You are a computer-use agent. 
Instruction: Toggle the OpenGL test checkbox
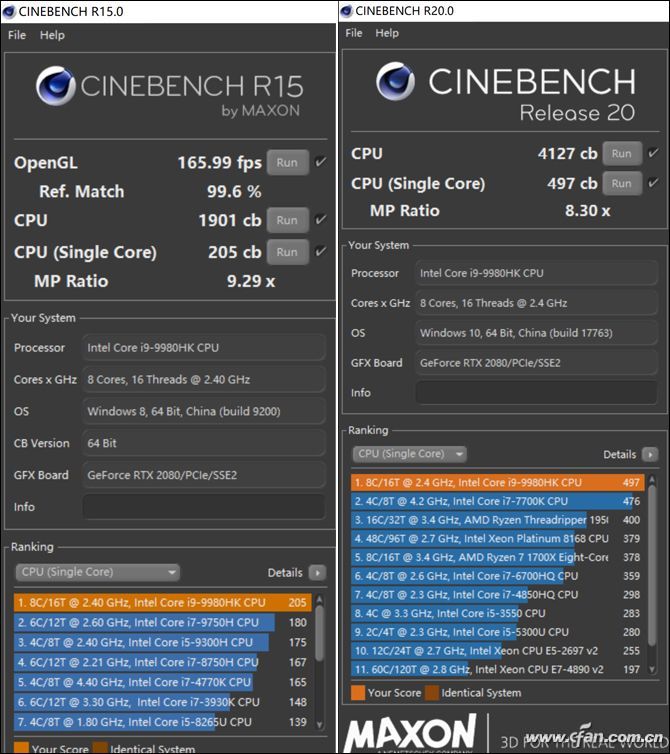point(320,162)
